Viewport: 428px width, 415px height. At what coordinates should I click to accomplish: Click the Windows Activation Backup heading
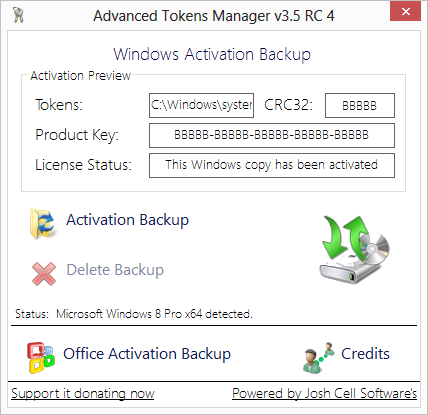[212, 54]
